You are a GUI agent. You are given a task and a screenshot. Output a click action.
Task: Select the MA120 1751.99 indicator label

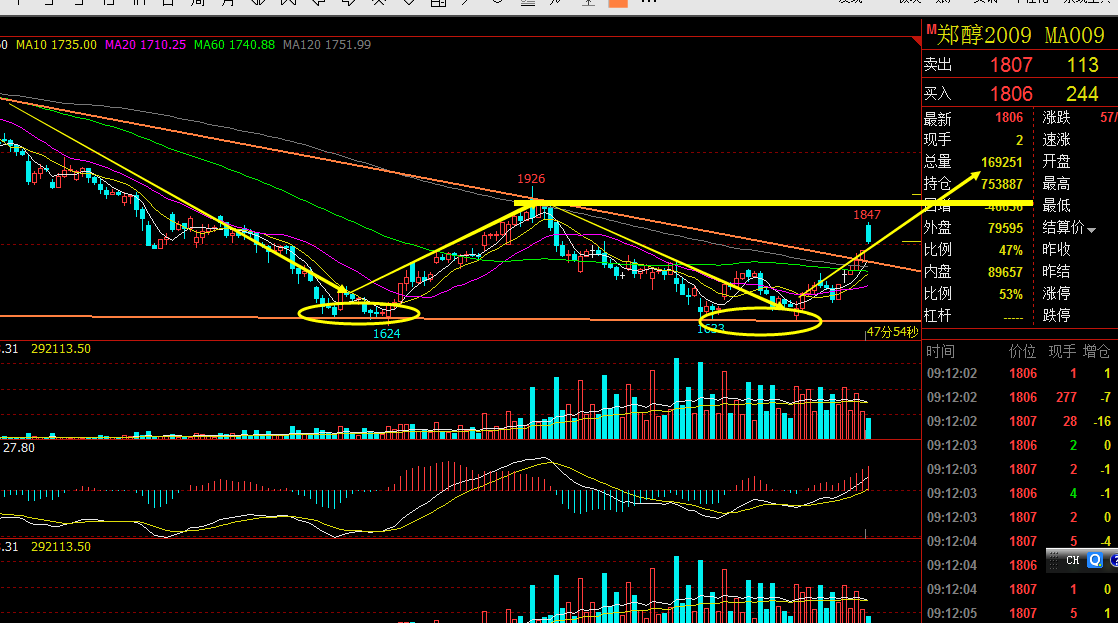coord(327,45)
